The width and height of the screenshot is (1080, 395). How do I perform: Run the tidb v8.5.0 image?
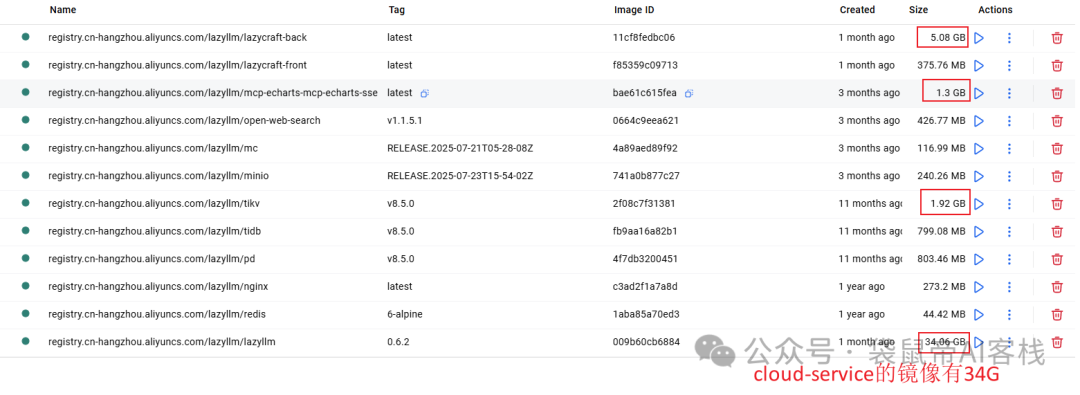pos(979,231)
